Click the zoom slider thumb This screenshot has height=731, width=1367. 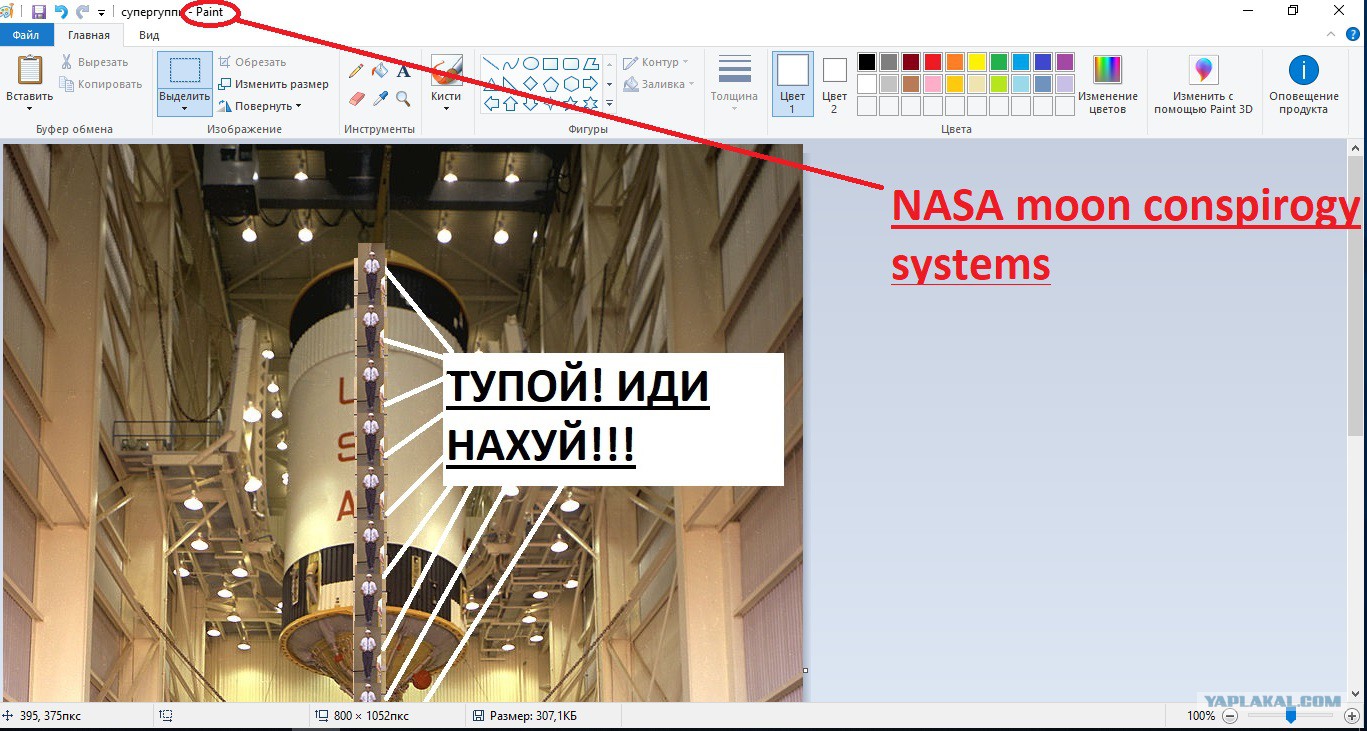(x=1291, y=716)
